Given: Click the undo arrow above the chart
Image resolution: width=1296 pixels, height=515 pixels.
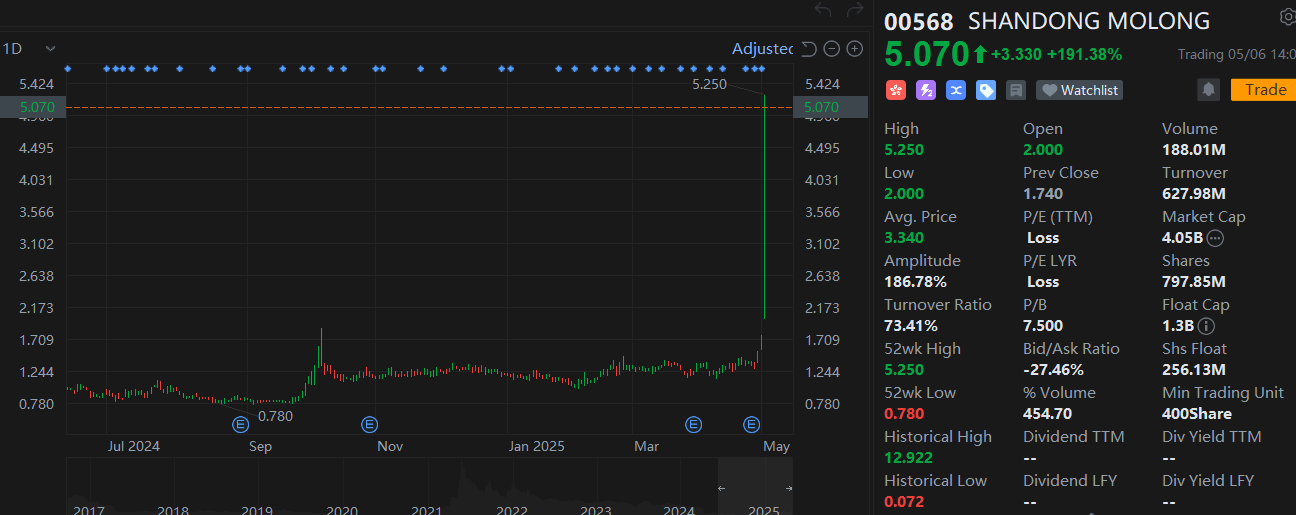Looking at the screenshot, I should click(x=823, y=10).
